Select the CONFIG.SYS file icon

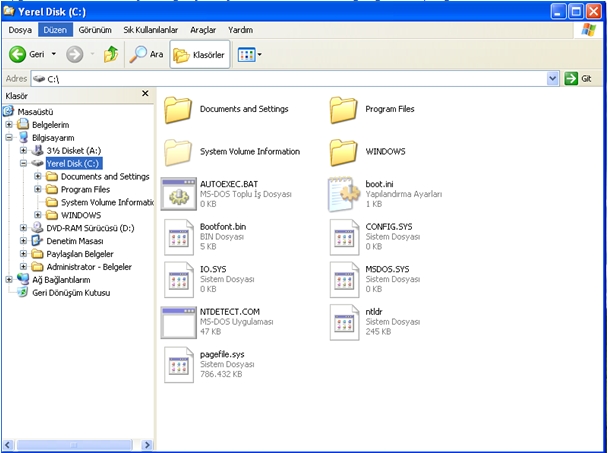point(344,237)
